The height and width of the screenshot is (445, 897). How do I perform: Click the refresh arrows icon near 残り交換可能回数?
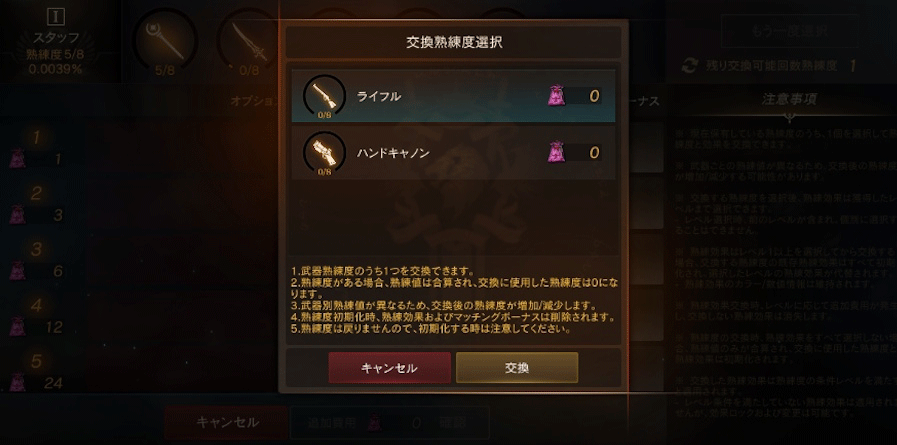point(689,66)
